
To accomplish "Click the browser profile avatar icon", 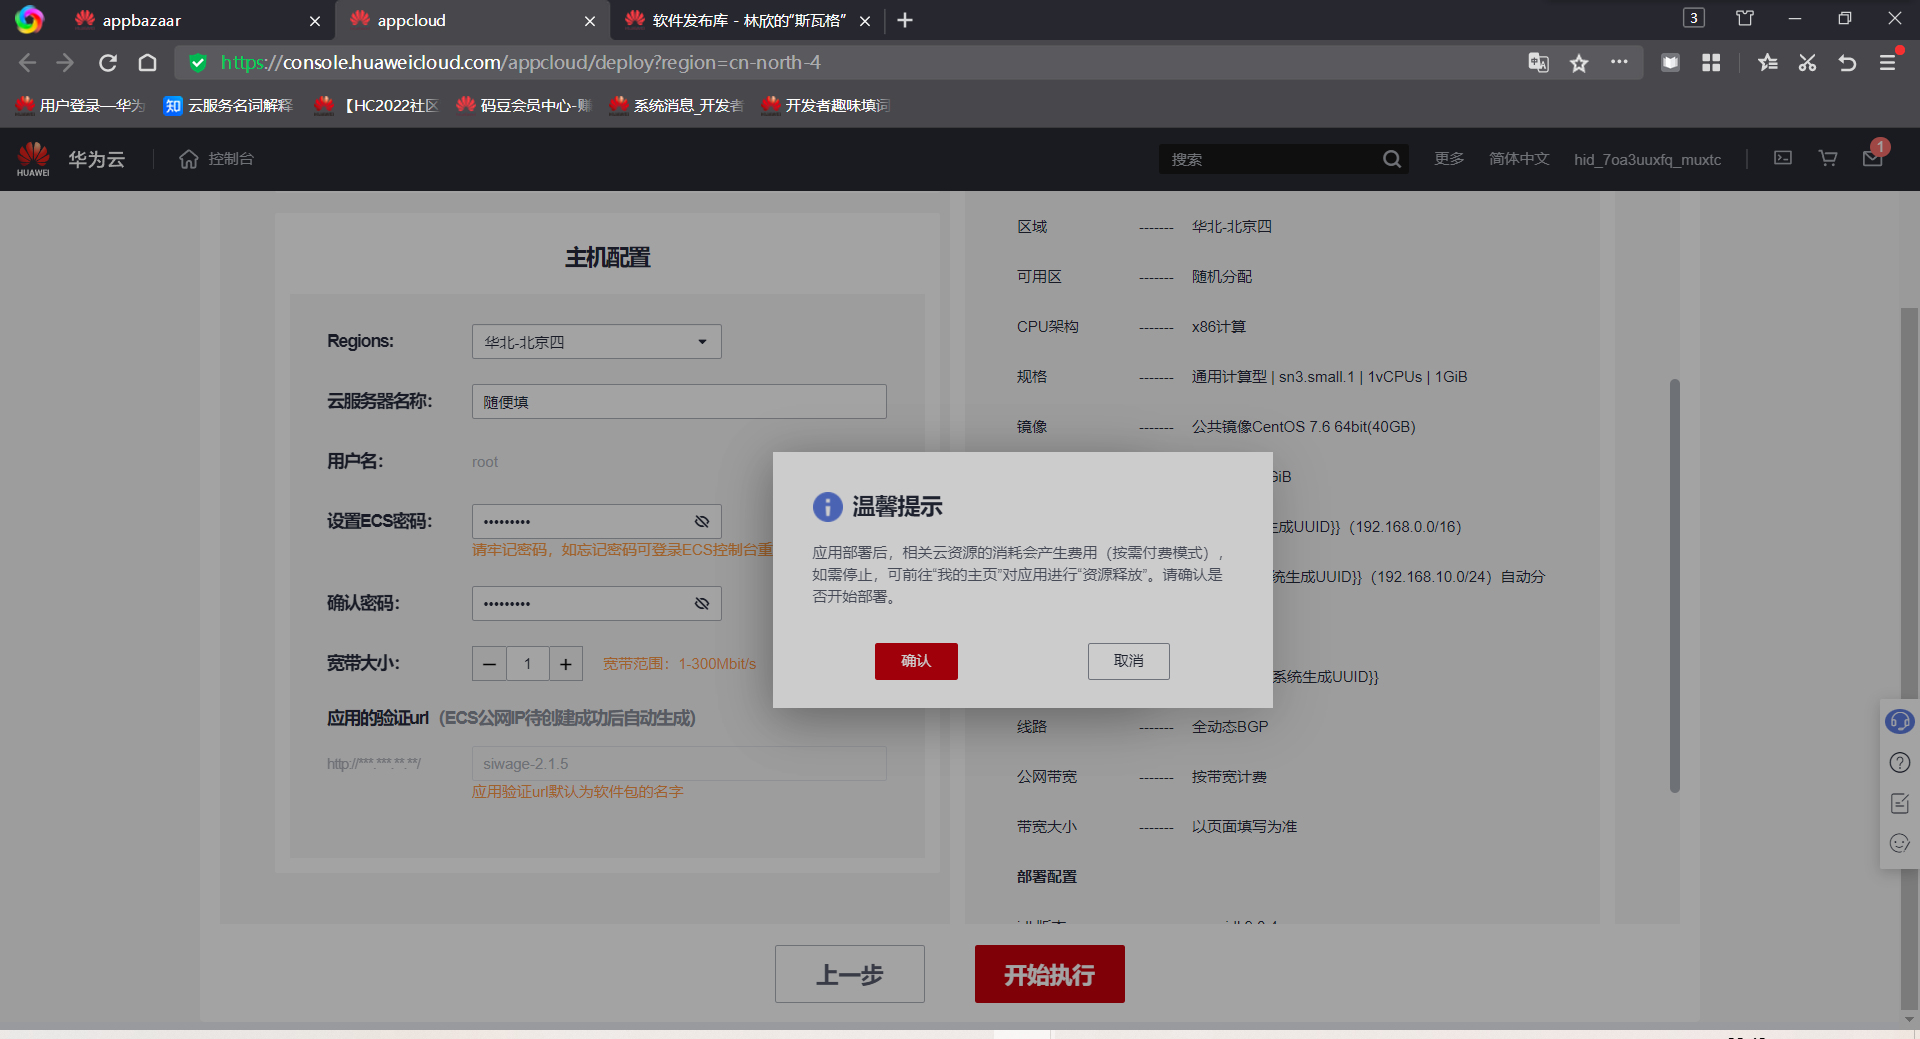I will tap(29, 20).
